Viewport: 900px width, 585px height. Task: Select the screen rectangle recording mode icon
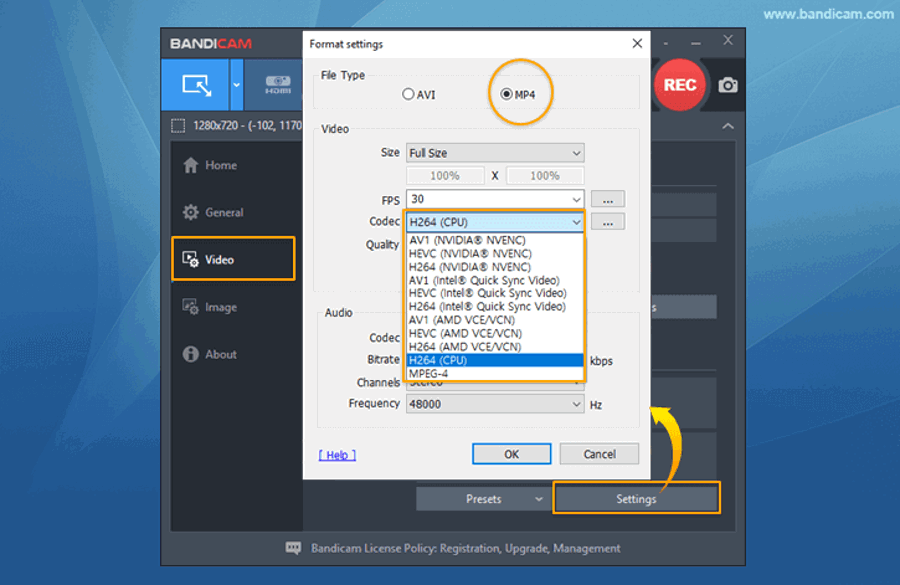(x=196, y=85)
